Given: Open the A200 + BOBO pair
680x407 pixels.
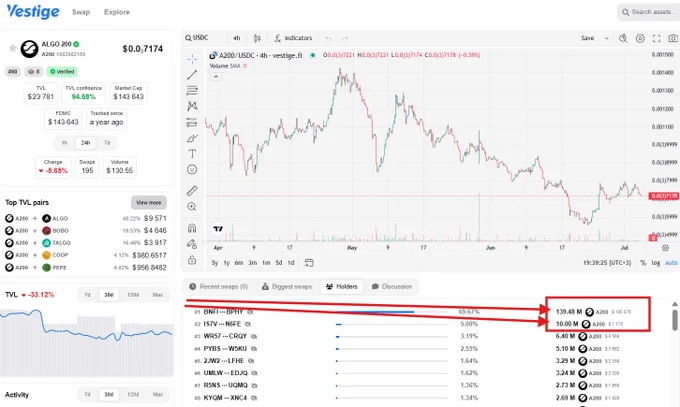Looking at the screenshot, I should tap(86, 230).
